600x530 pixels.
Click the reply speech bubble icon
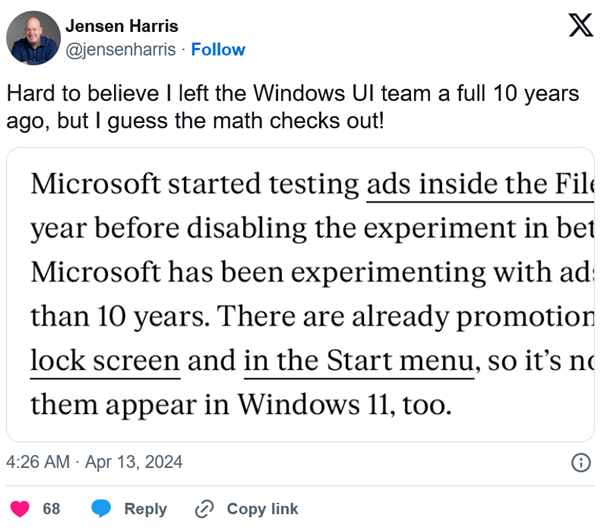pos(102,509)
